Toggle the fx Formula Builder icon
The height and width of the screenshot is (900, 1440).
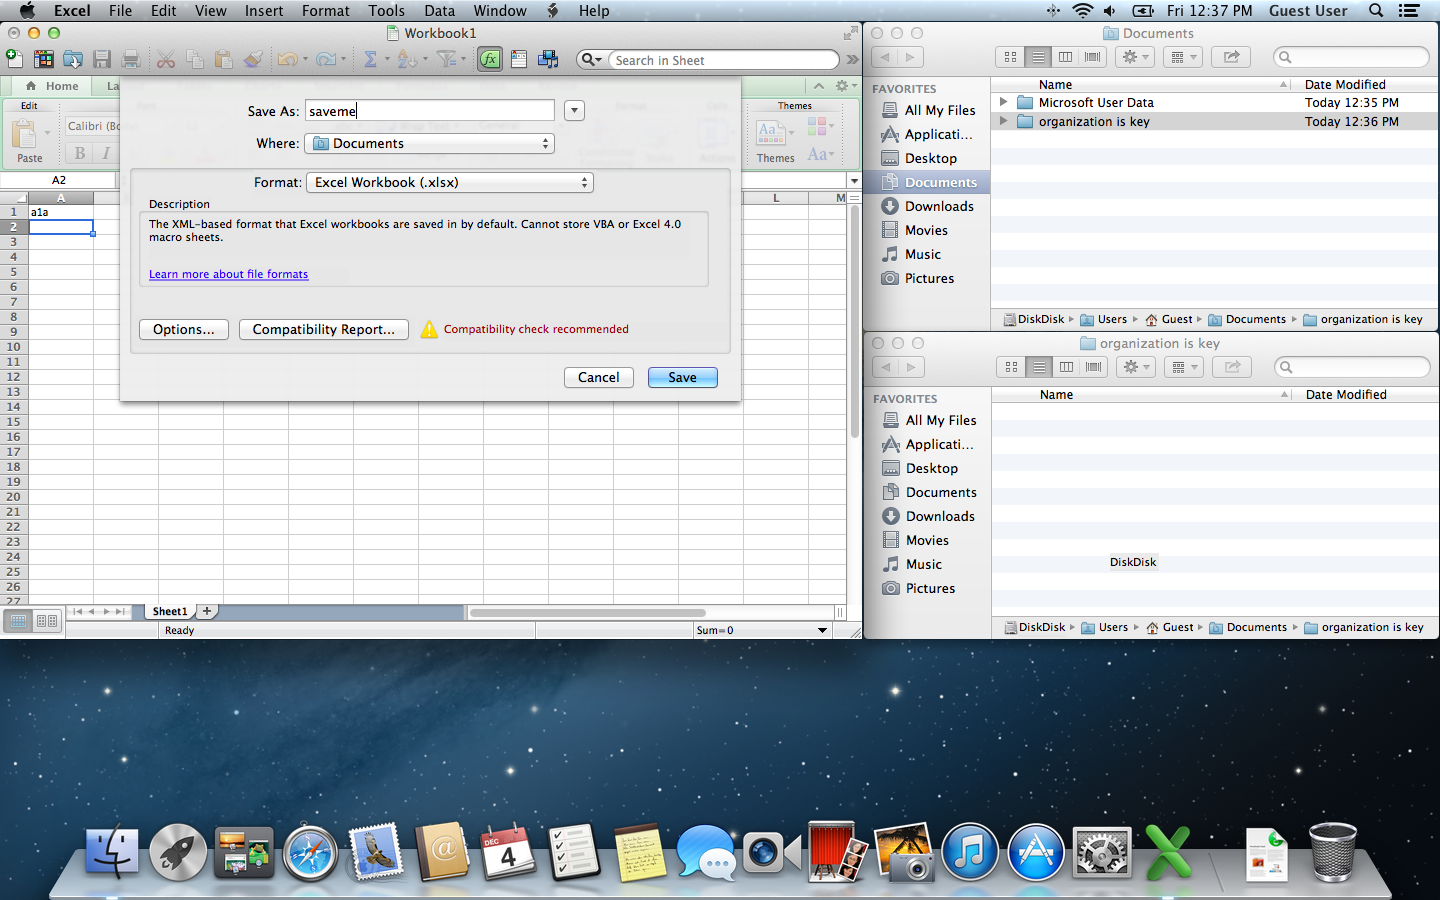point(490,60)
